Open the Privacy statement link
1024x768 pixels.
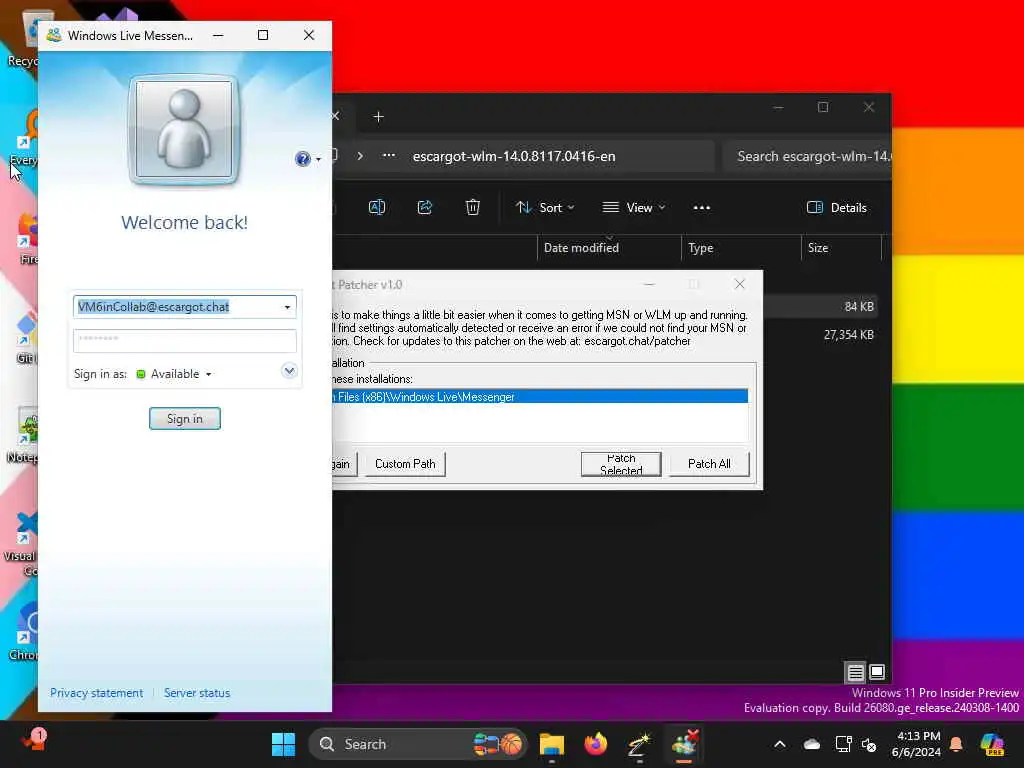coord(96,693)
